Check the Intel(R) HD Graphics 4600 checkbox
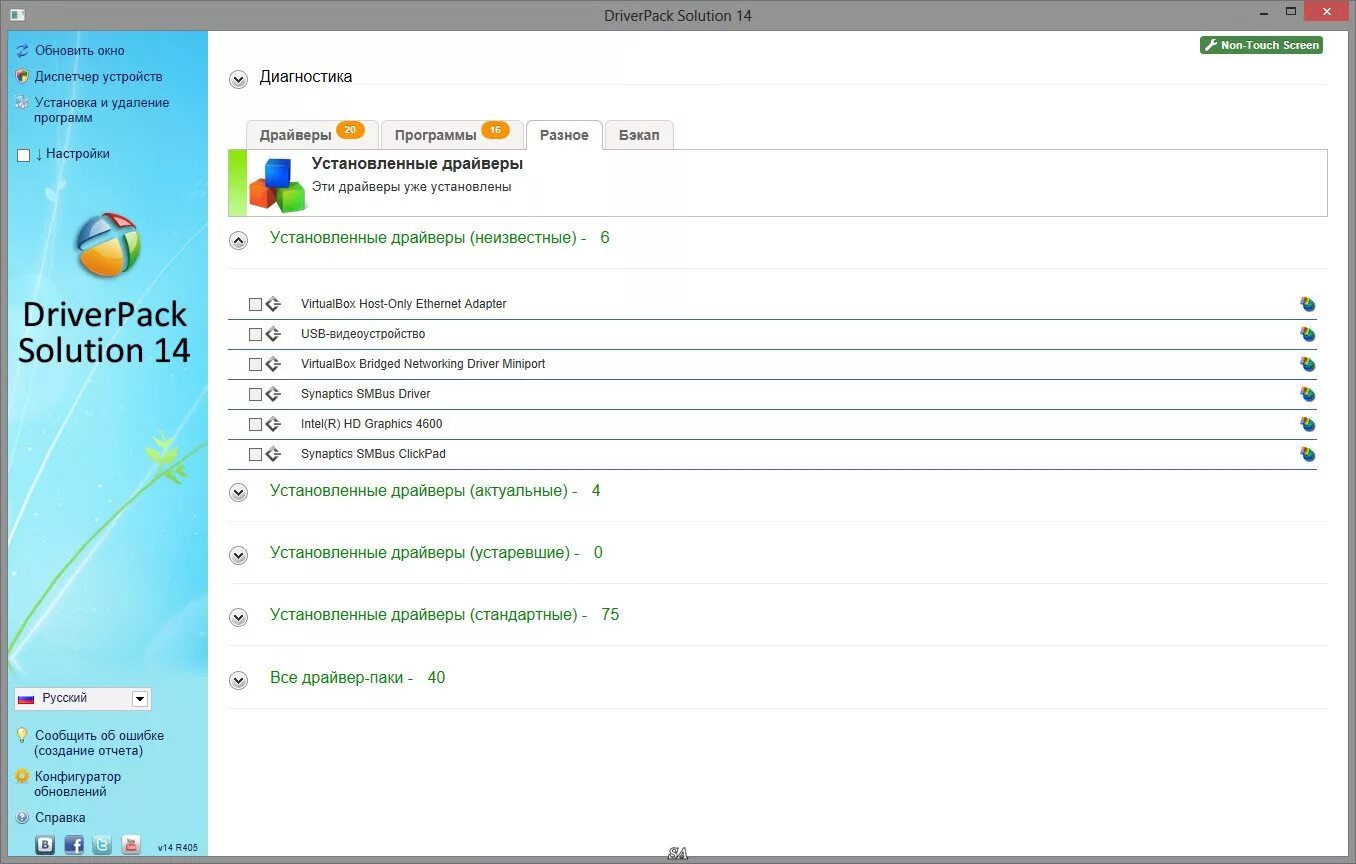 [255, 424]
